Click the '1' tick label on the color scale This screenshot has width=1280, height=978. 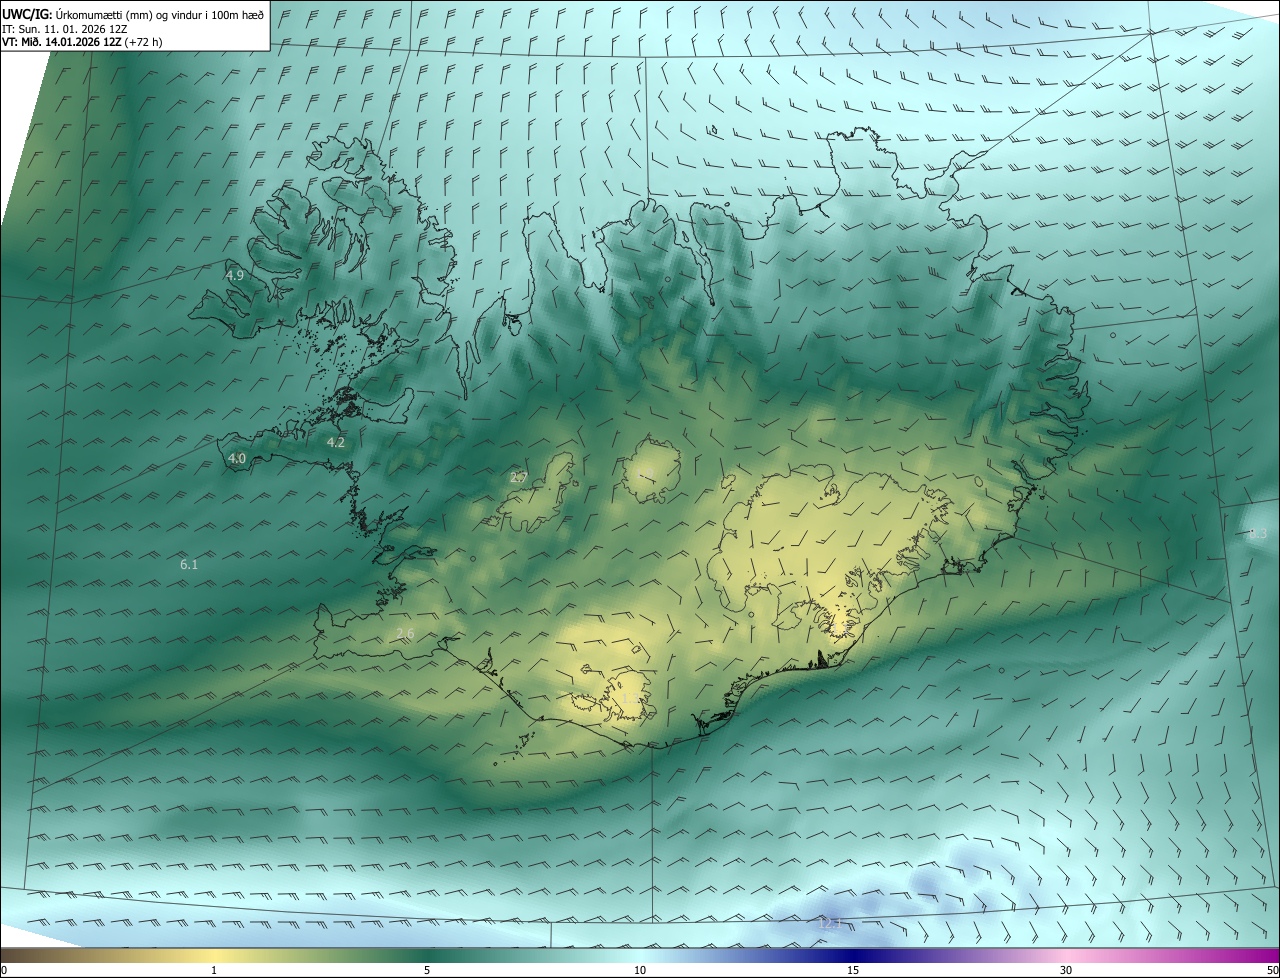click(x=214, y=971)
